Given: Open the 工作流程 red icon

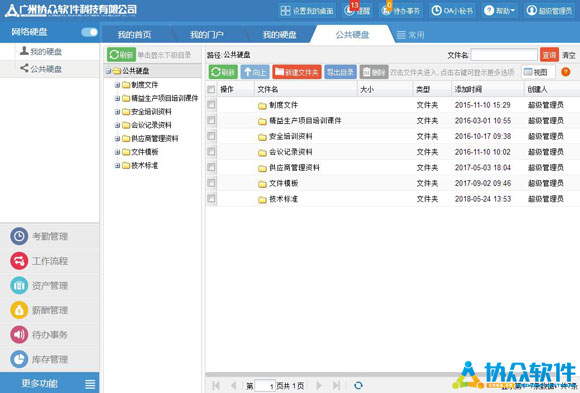Looking at the screenshot, I should point(19,261).
